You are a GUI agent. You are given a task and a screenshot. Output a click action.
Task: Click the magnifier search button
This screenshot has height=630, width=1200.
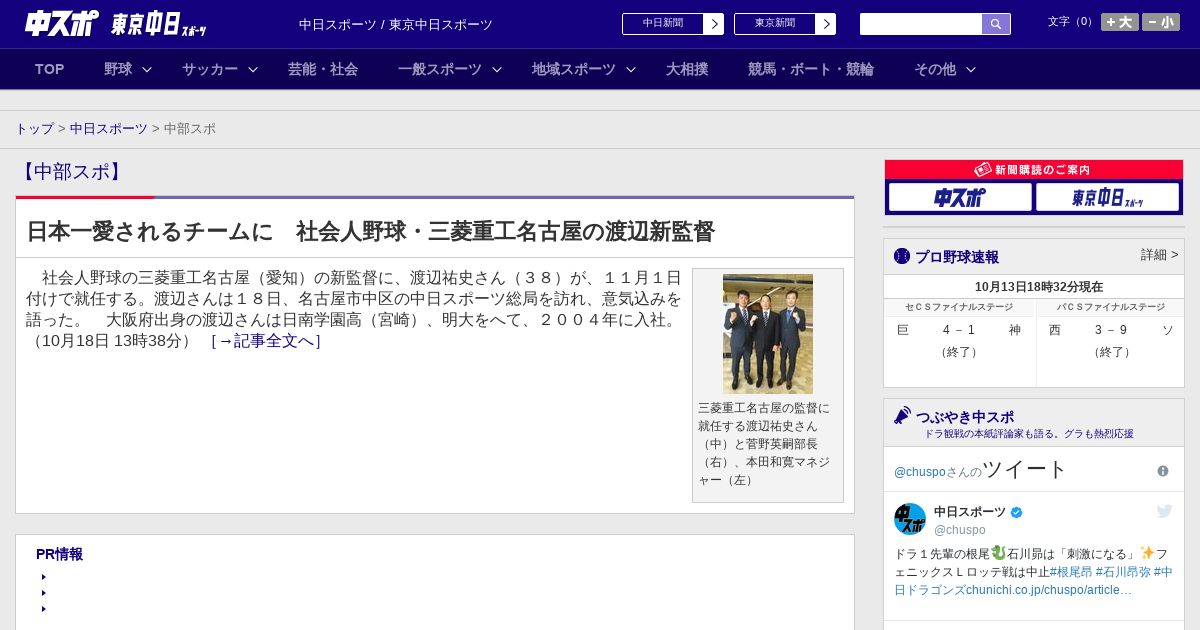click(x=996, y=24)
